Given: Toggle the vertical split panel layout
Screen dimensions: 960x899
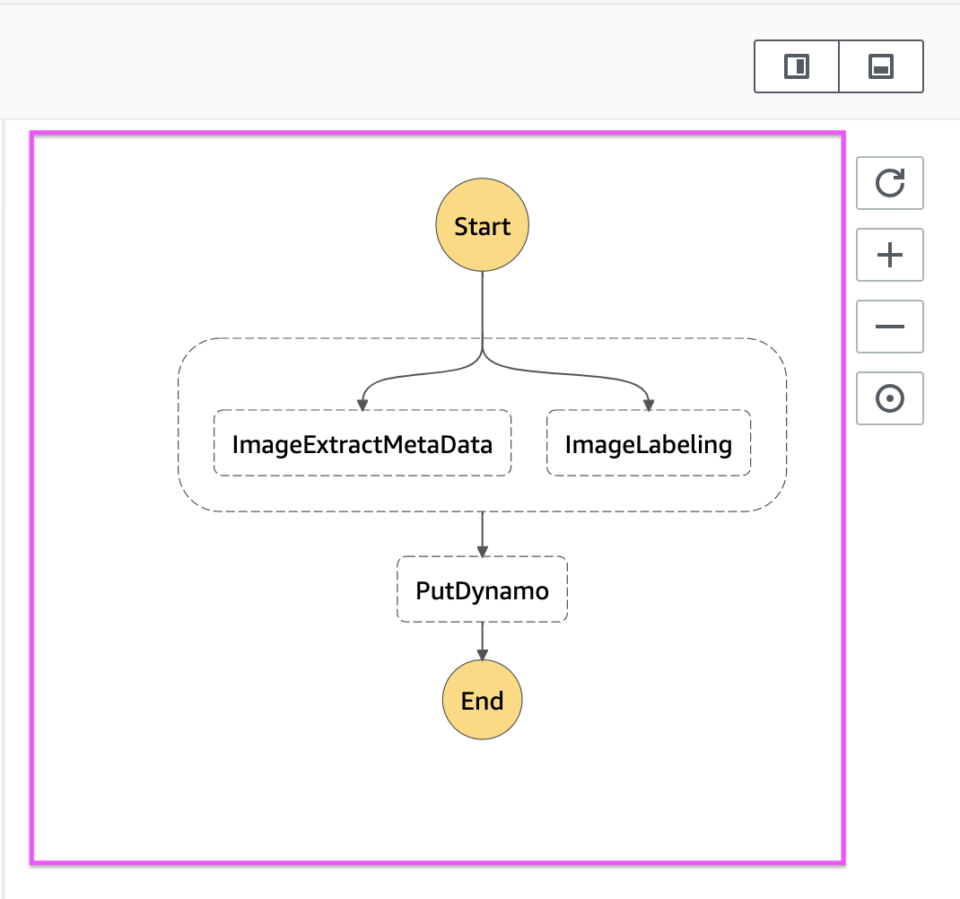Looking at the screenshot, I should pyautogui.click(x=795, y=66).
